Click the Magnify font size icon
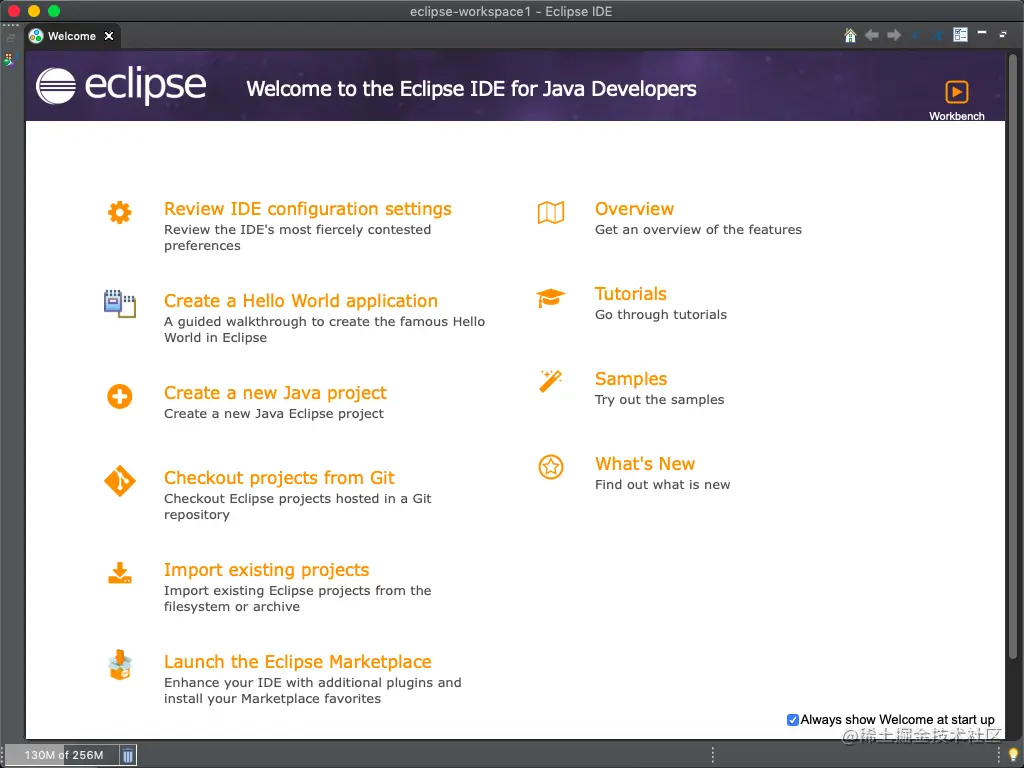 pos(938,35)
